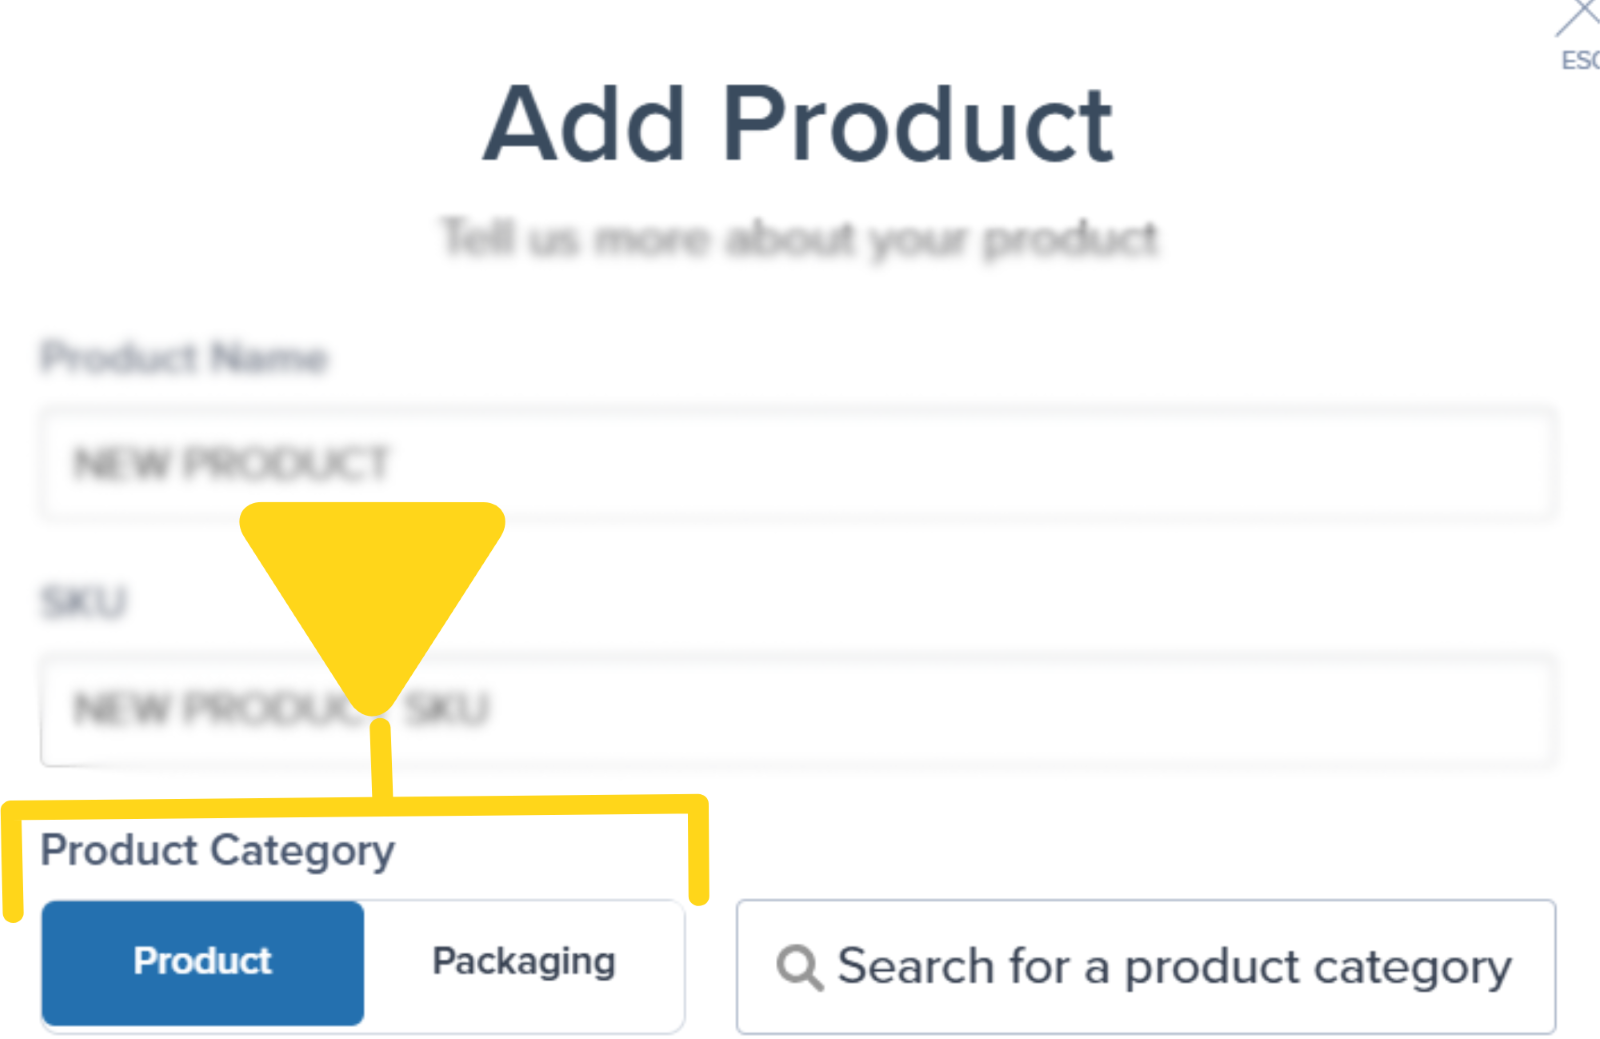Click inside the category search bar

(1145, 965)
